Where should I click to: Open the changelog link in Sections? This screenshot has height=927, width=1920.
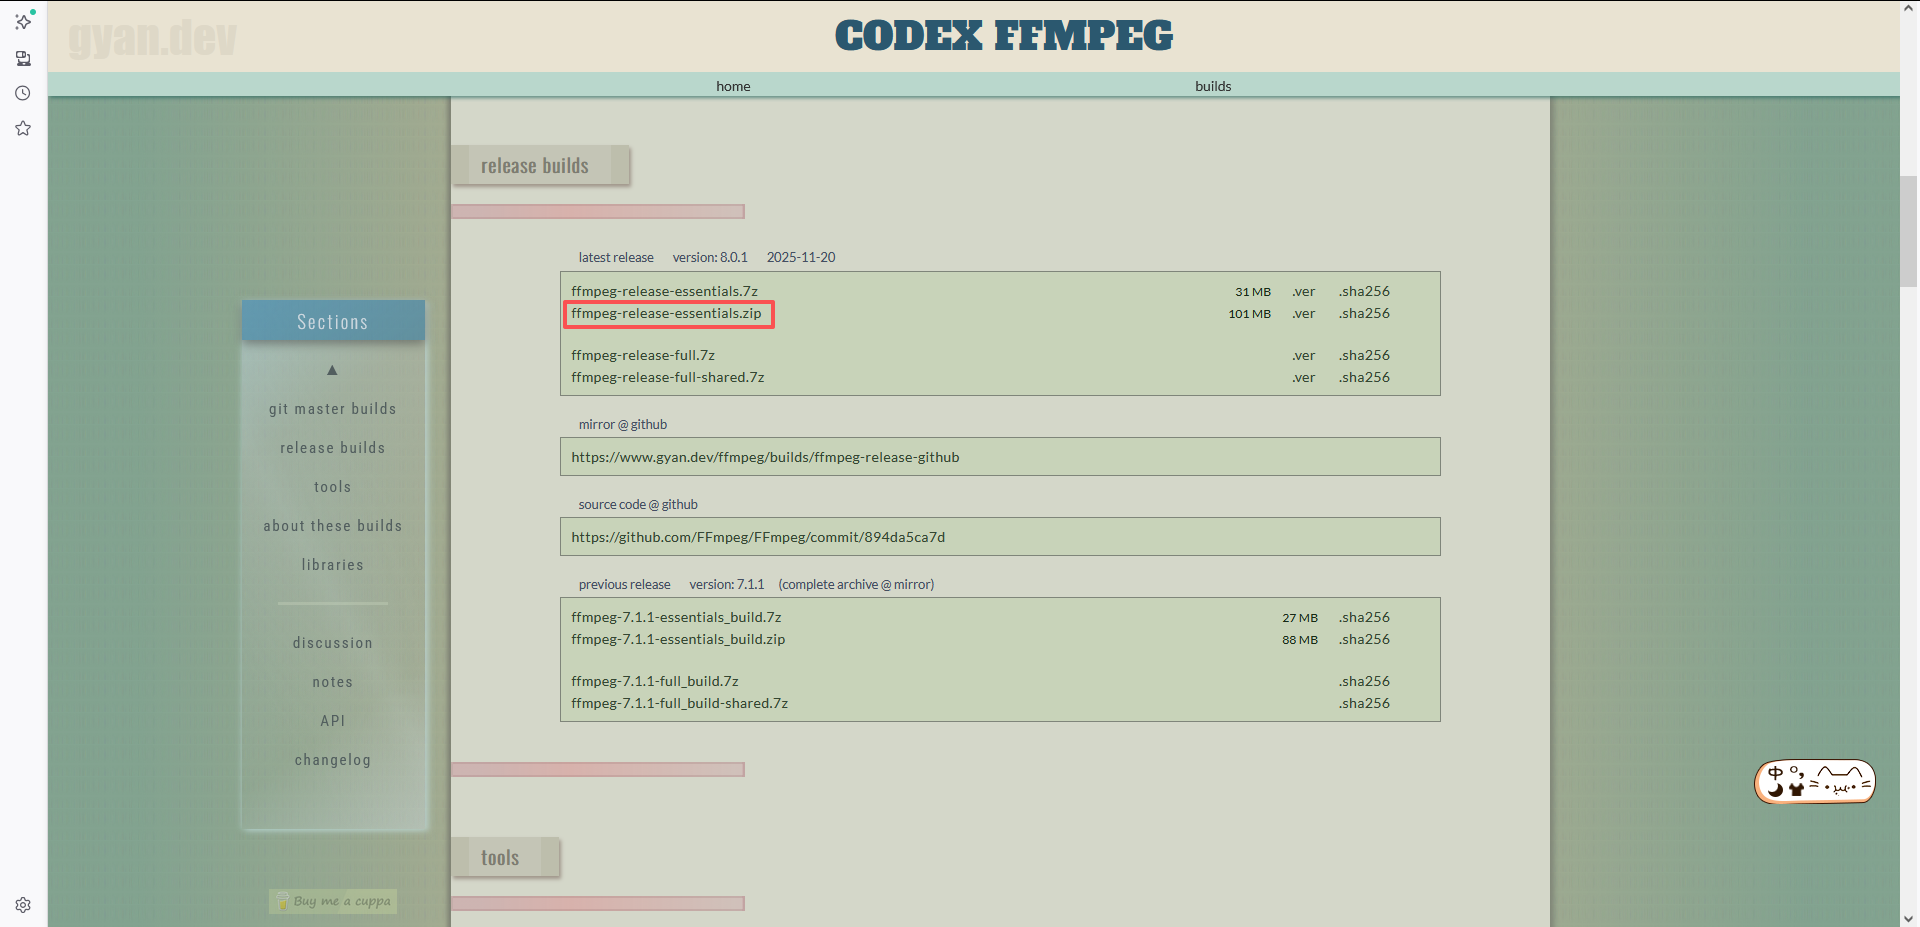click(x=332, y=760)
